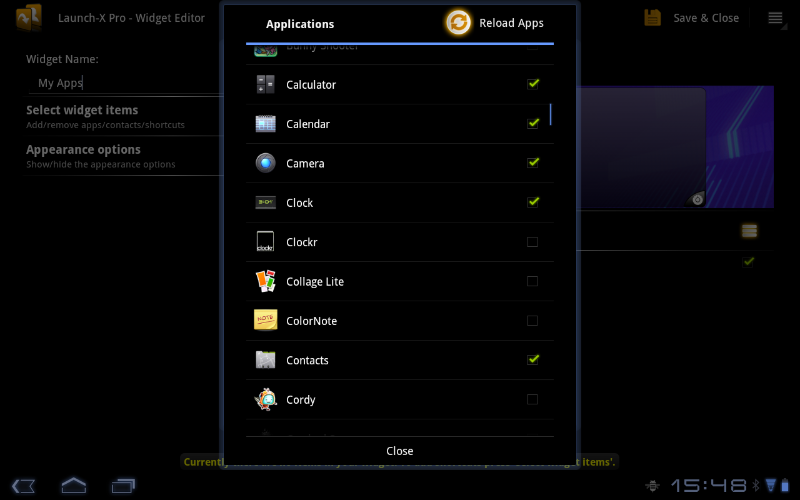This screenshot has height=500, width=800.
Task: Click the ColorNote sticky note icon
Action: point(265,321)
